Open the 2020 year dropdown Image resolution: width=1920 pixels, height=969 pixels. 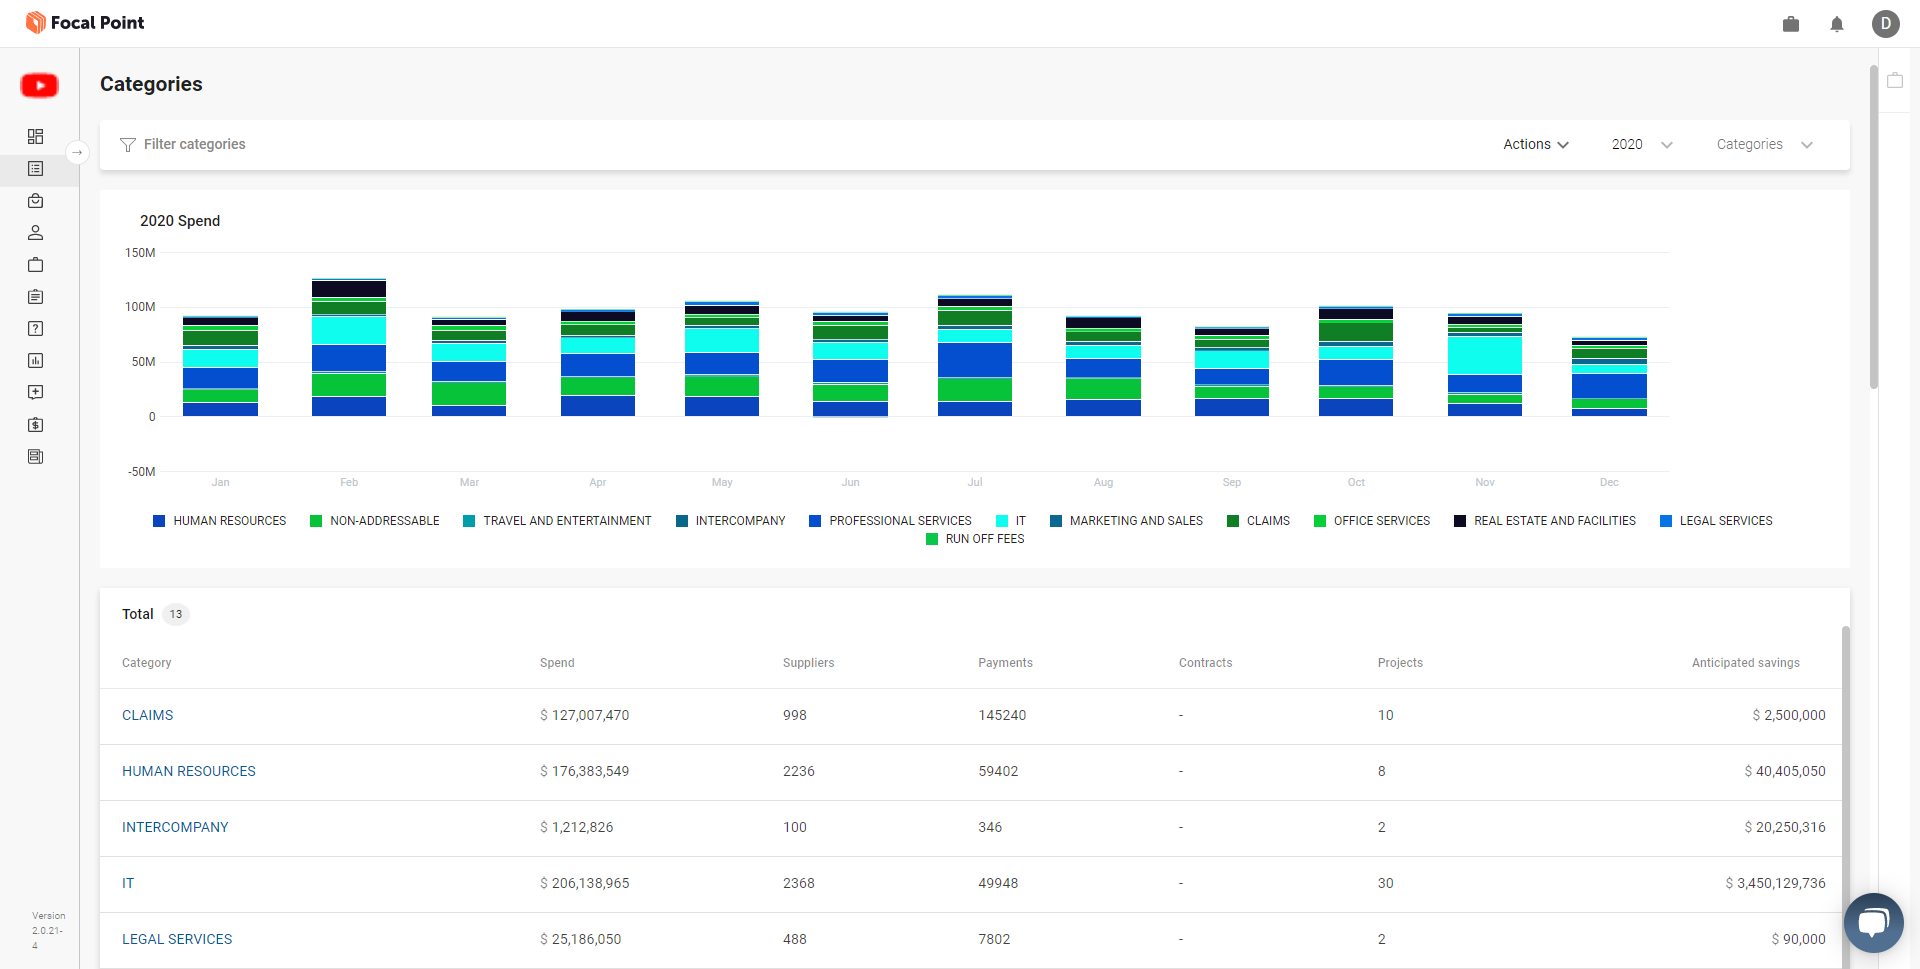1641,145
